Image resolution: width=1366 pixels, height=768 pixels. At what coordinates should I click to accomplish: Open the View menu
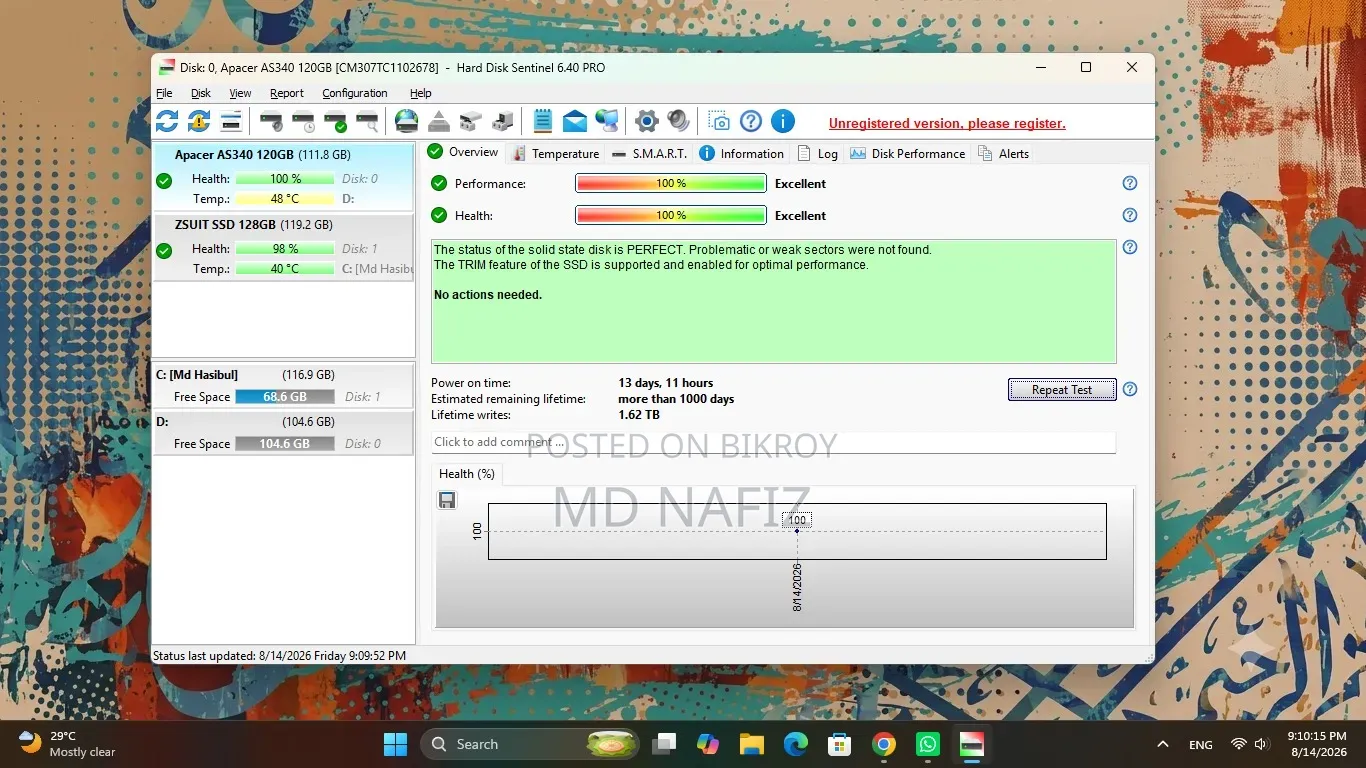(x=240, y=93)
